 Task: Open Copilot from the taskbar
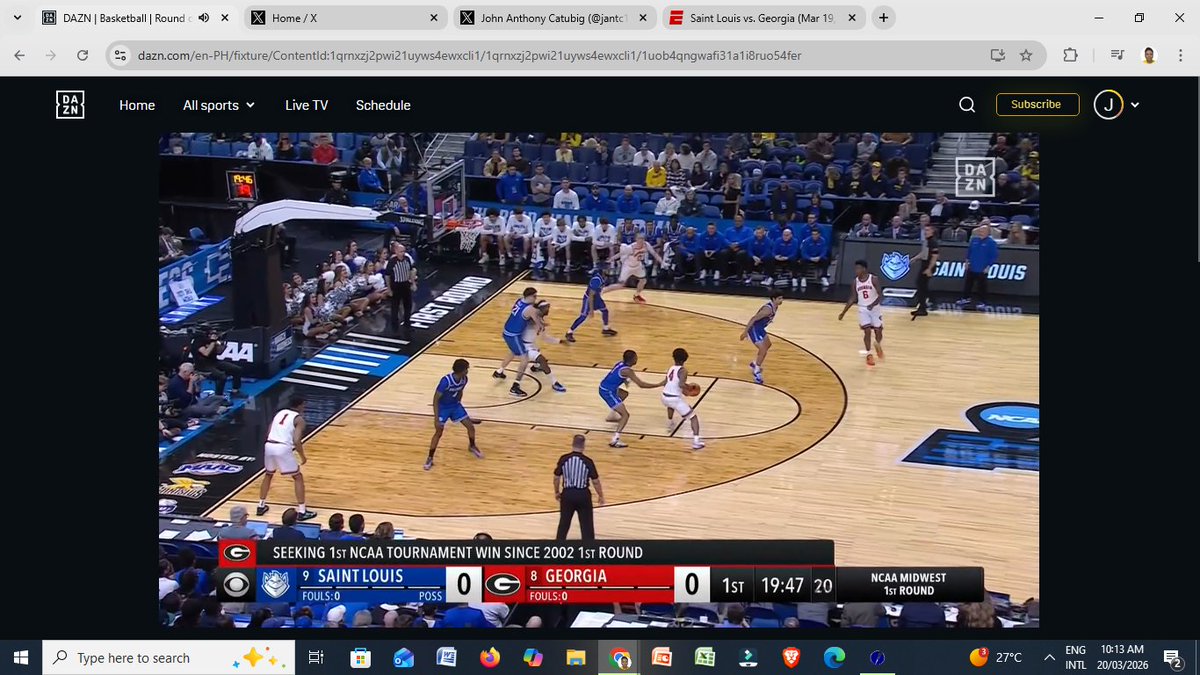[x=532, y=658]
